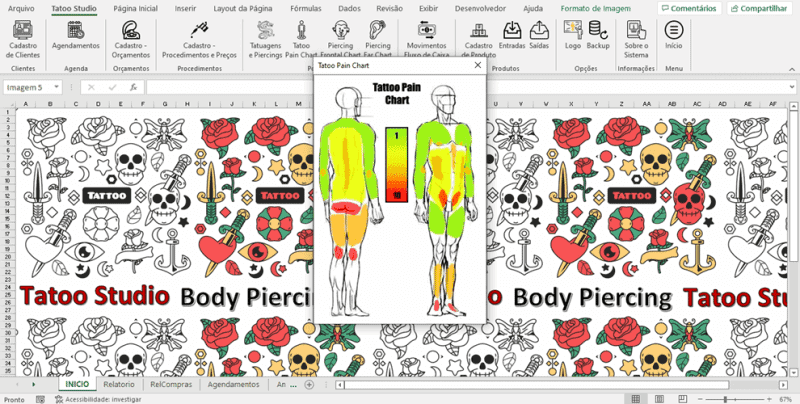Open Movimentos Fluxo de Caixa
The image size is (800, 404).
[x=427, y=40]
